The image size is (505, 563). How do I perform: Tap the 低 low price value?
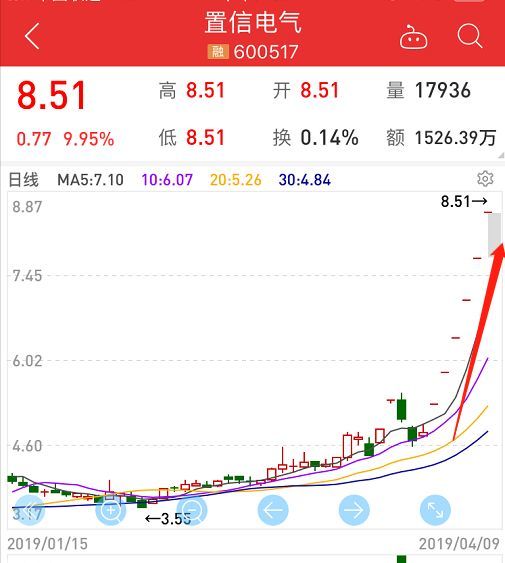pos(205,138)
